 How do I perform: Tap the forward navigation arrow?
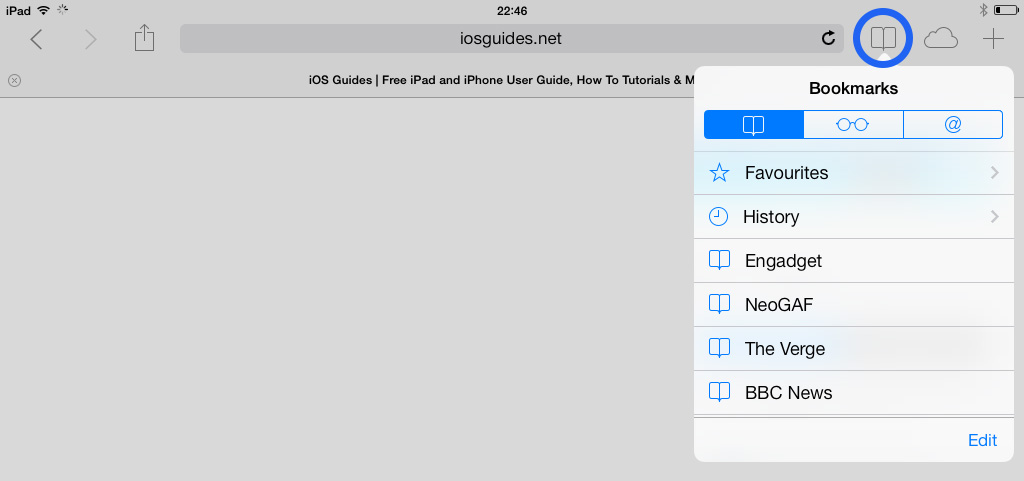[90, 40]
